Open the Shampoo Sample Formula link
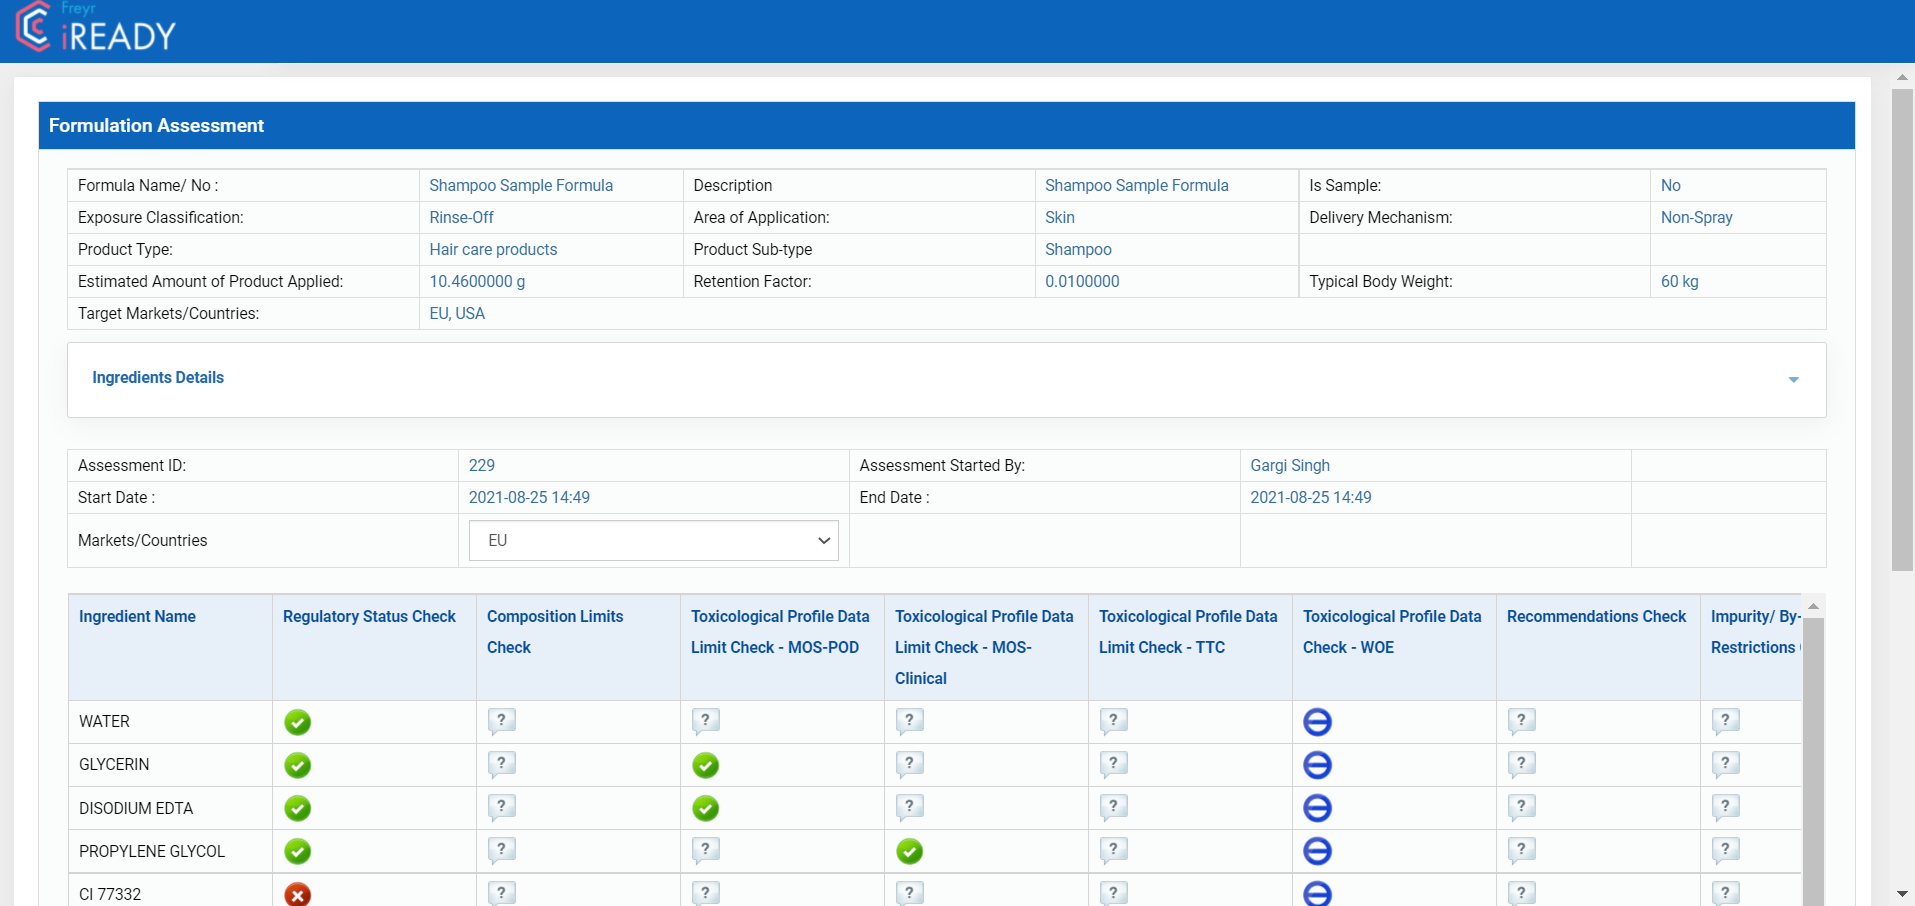The height and width of the screenshot is (906, 1915). click(521, 185)
